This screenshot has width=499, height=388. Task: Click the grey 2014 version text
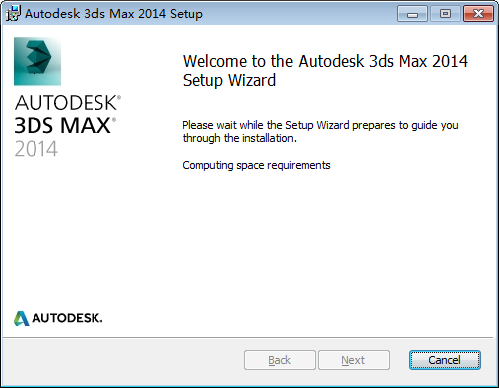point(36,149)
